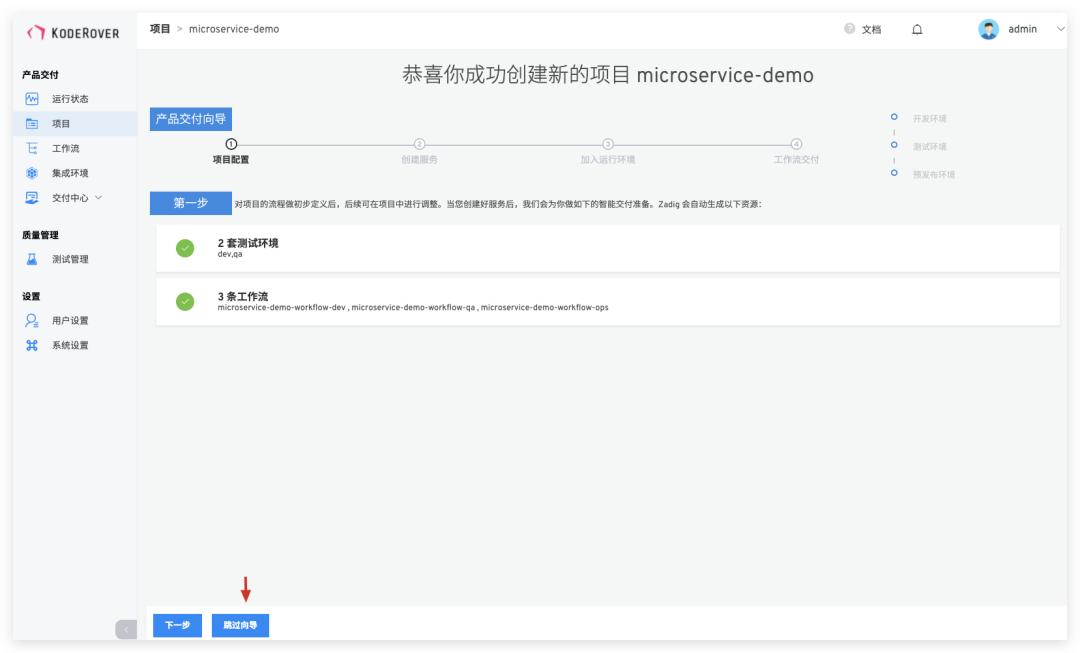Expand the 交付中心 submenu chevron
The image size is (1080, 653).
98,198
